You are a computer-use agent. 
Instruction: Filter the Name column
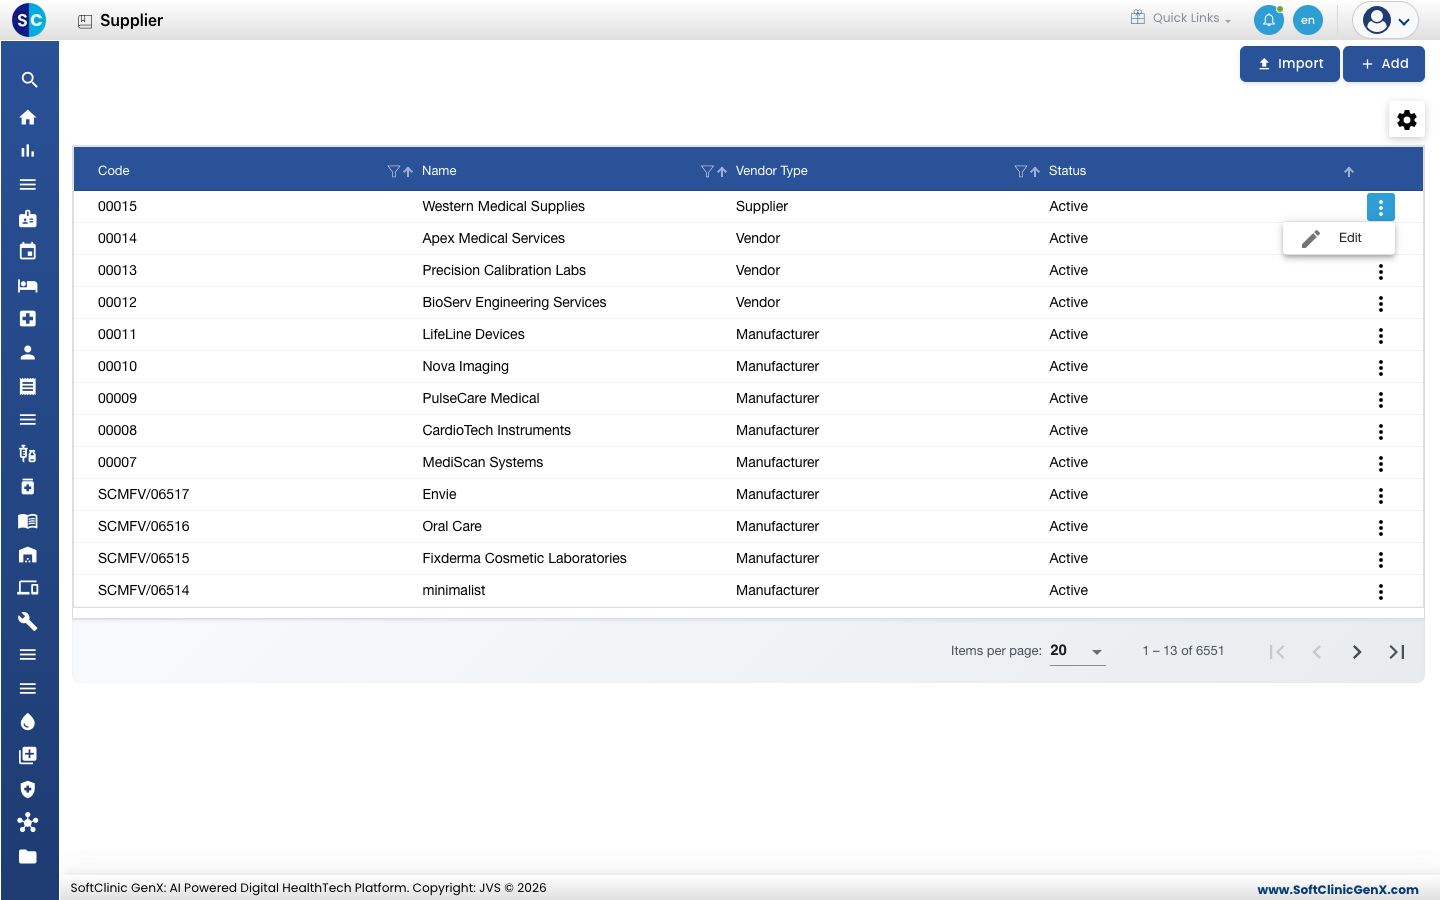pos(707,171)
